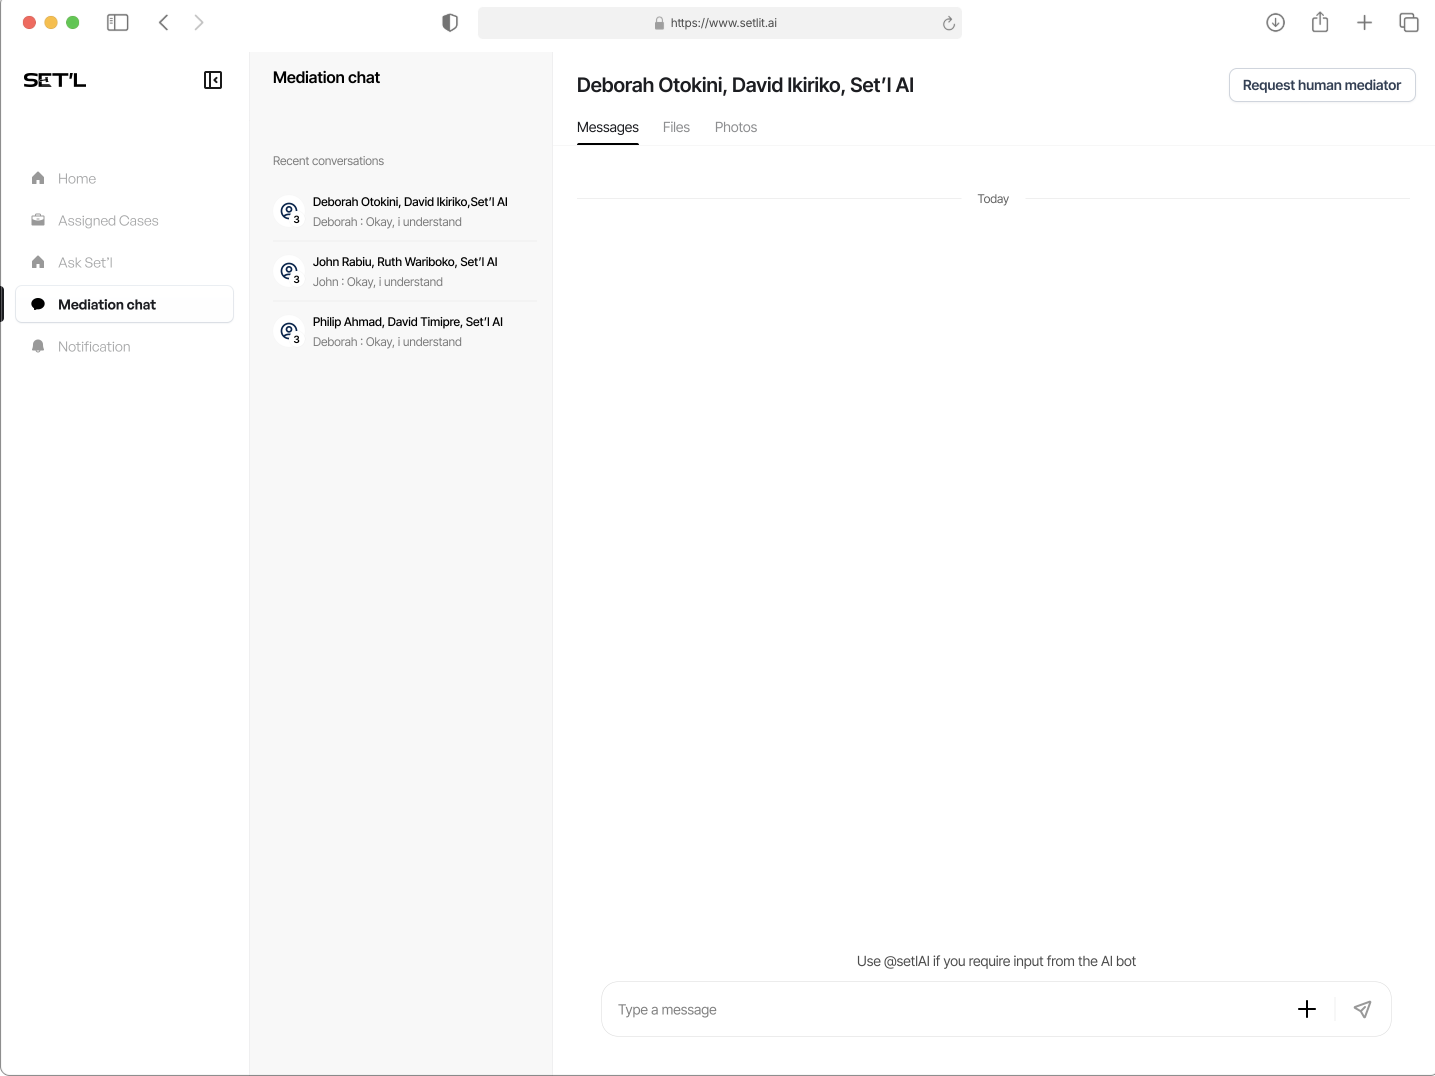1435x1076 pixels.
Task: Switch to the Files tab
Action: (x=676, y=127)
